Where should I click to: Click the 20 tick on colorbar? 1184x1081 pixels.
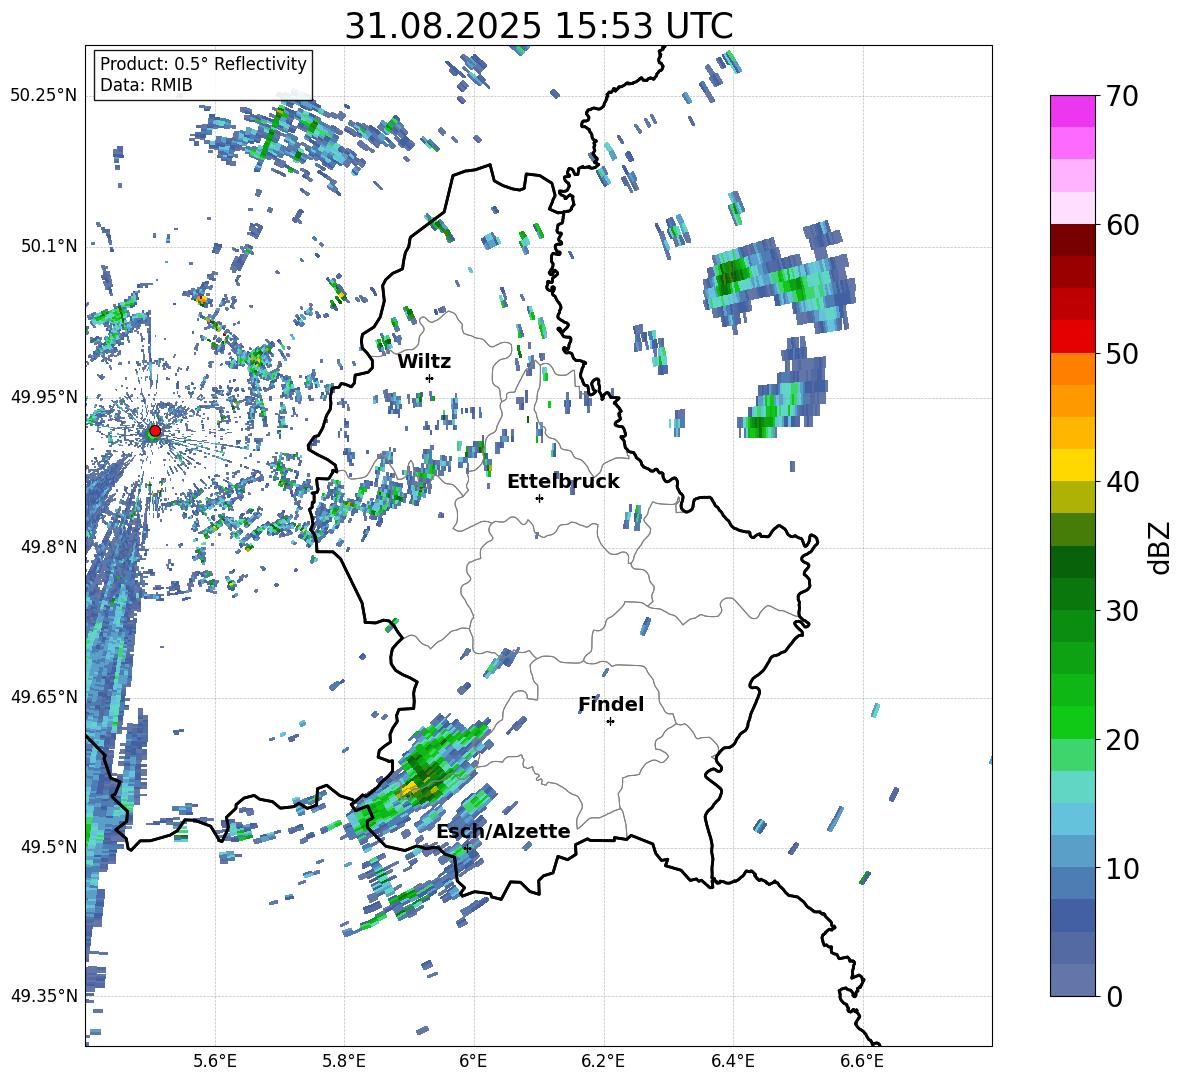(1121, 739)
